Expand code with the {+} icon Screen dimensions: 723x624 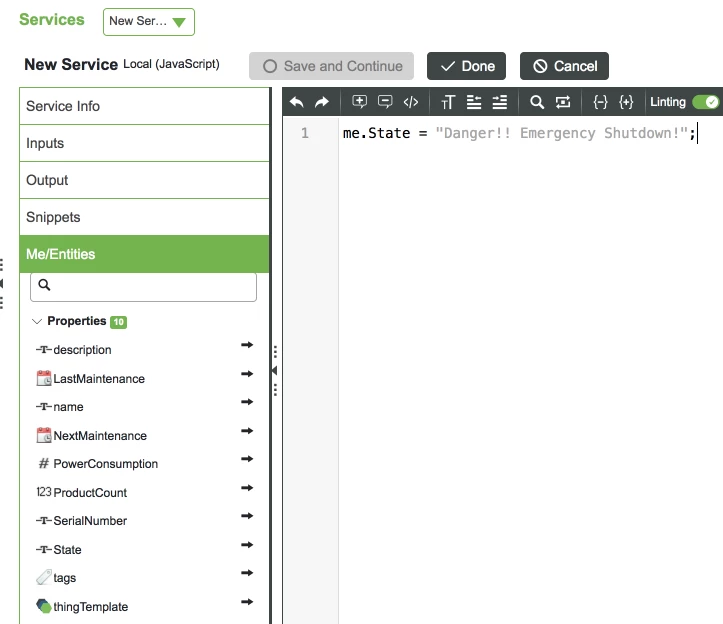(626, 102)
